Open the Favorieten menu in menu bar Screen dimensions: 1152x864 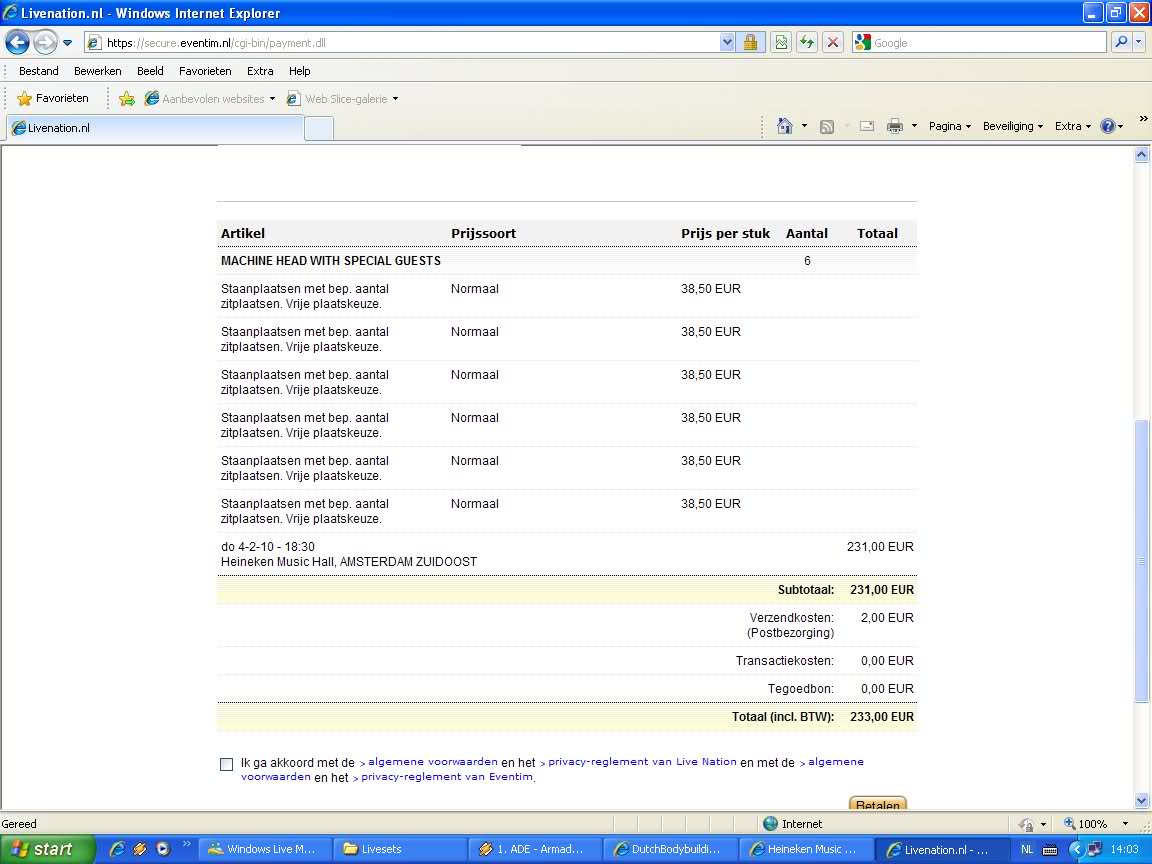(x=205, y=71)
